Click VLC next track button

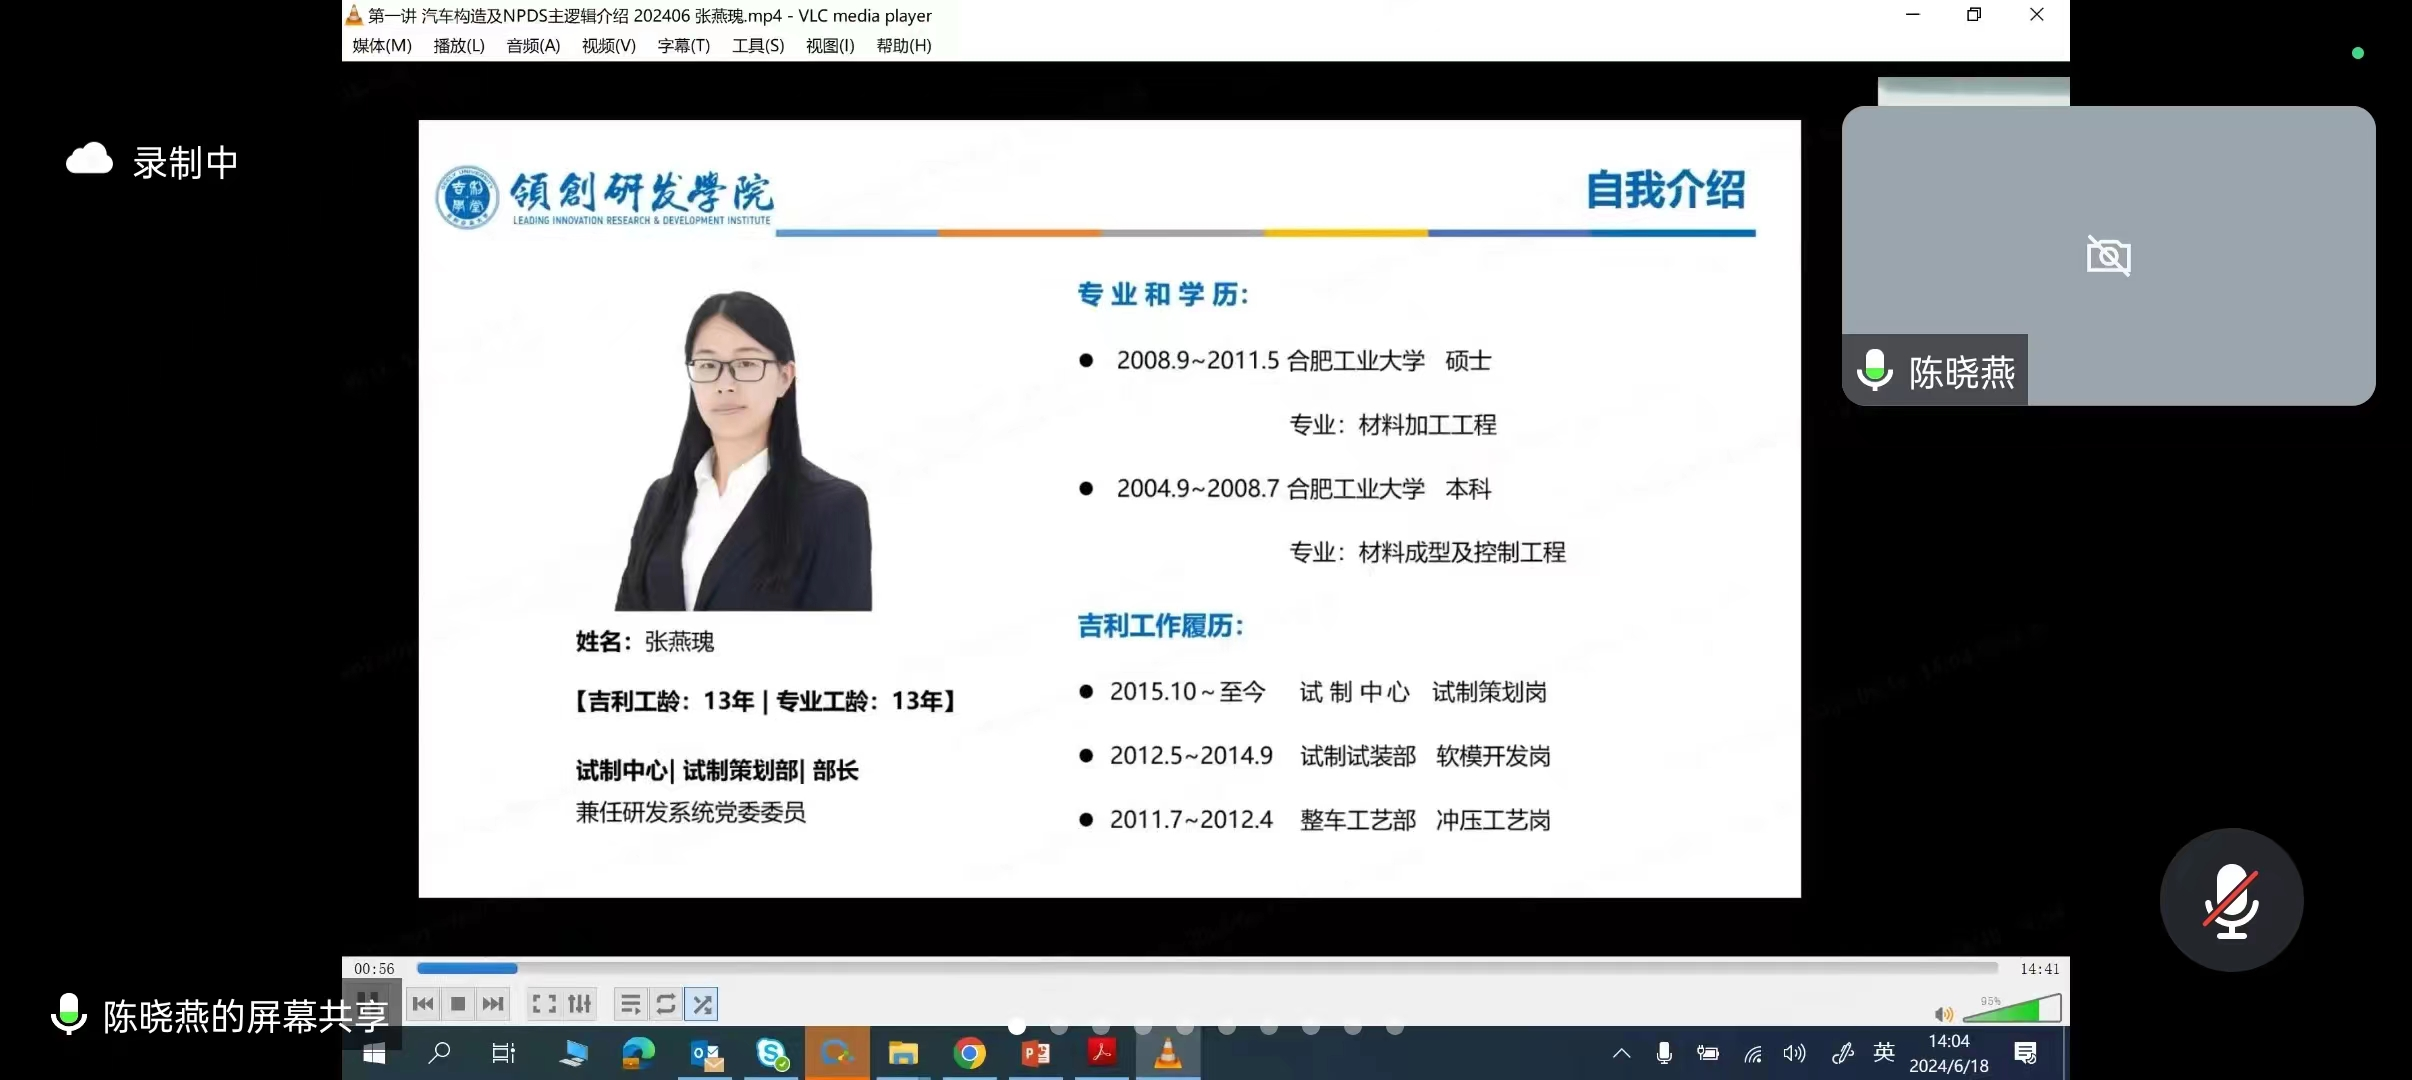pos(493,1004)
